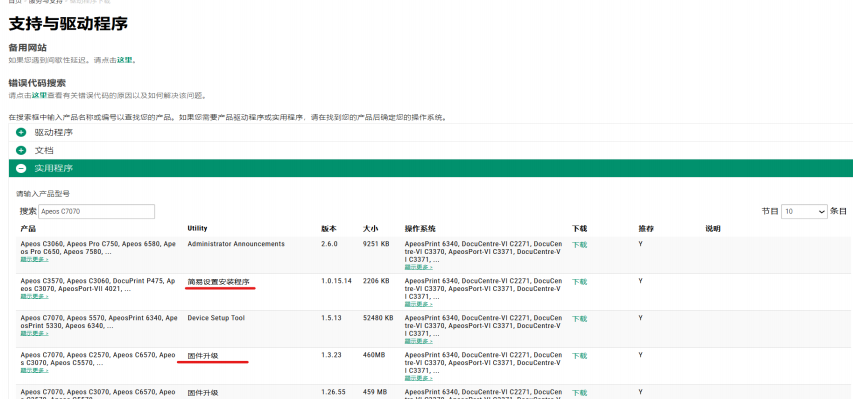This screenshot has height=399, width=853.
Task: Download 固件升级 version 1.3.23
Action: coord(579,356)
